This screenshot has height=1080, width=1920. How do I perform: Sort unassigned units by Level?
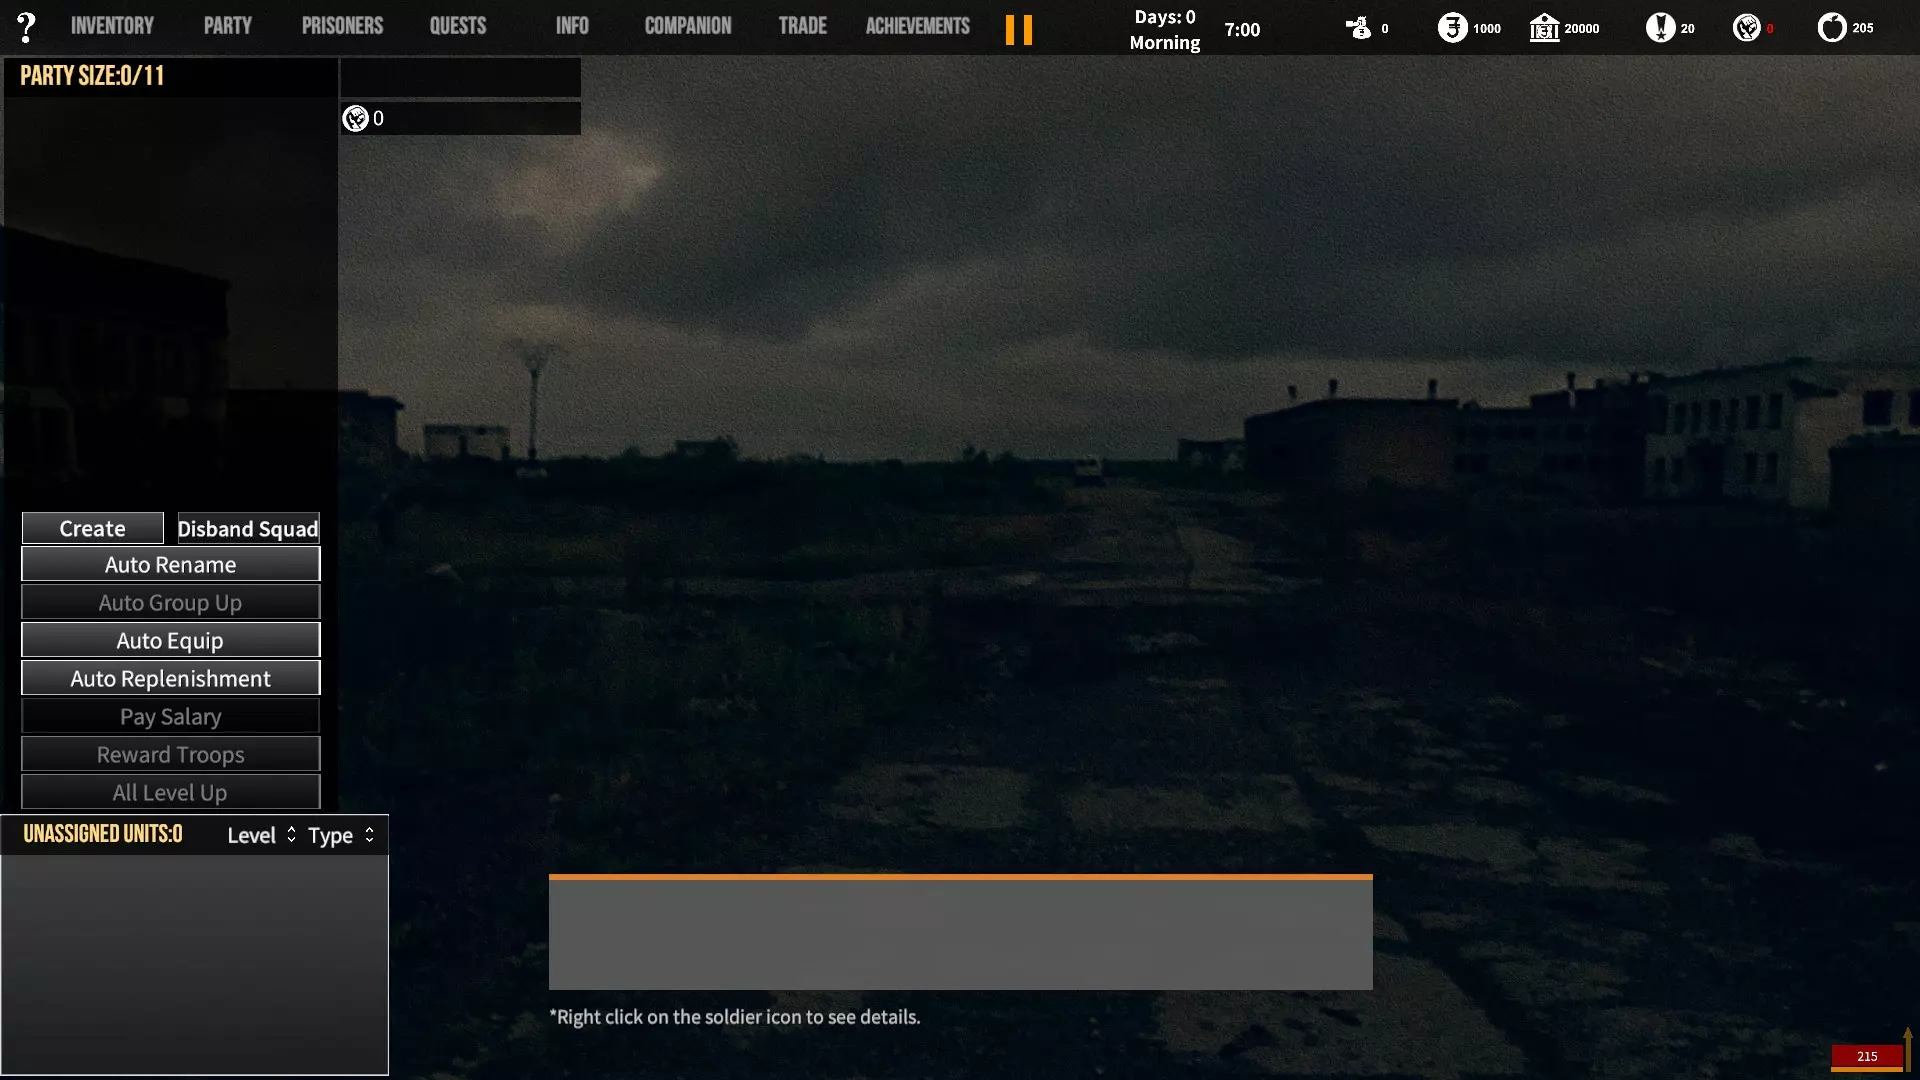251,836
